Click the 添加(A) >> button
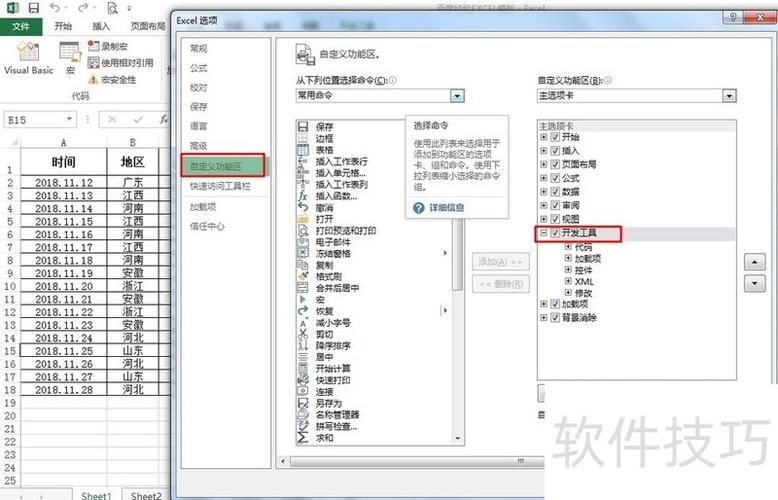The height and width of the screenshot is (500, 778). [x=500, y=261]
